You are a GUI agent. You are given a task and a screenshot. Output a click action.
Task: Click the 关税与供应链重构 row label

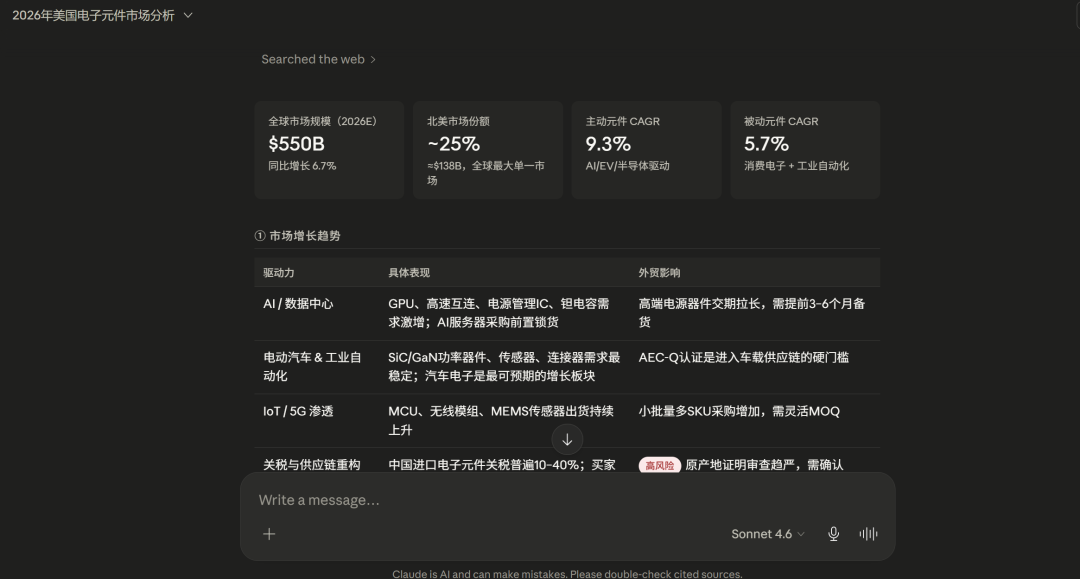[x=312, y=465]
